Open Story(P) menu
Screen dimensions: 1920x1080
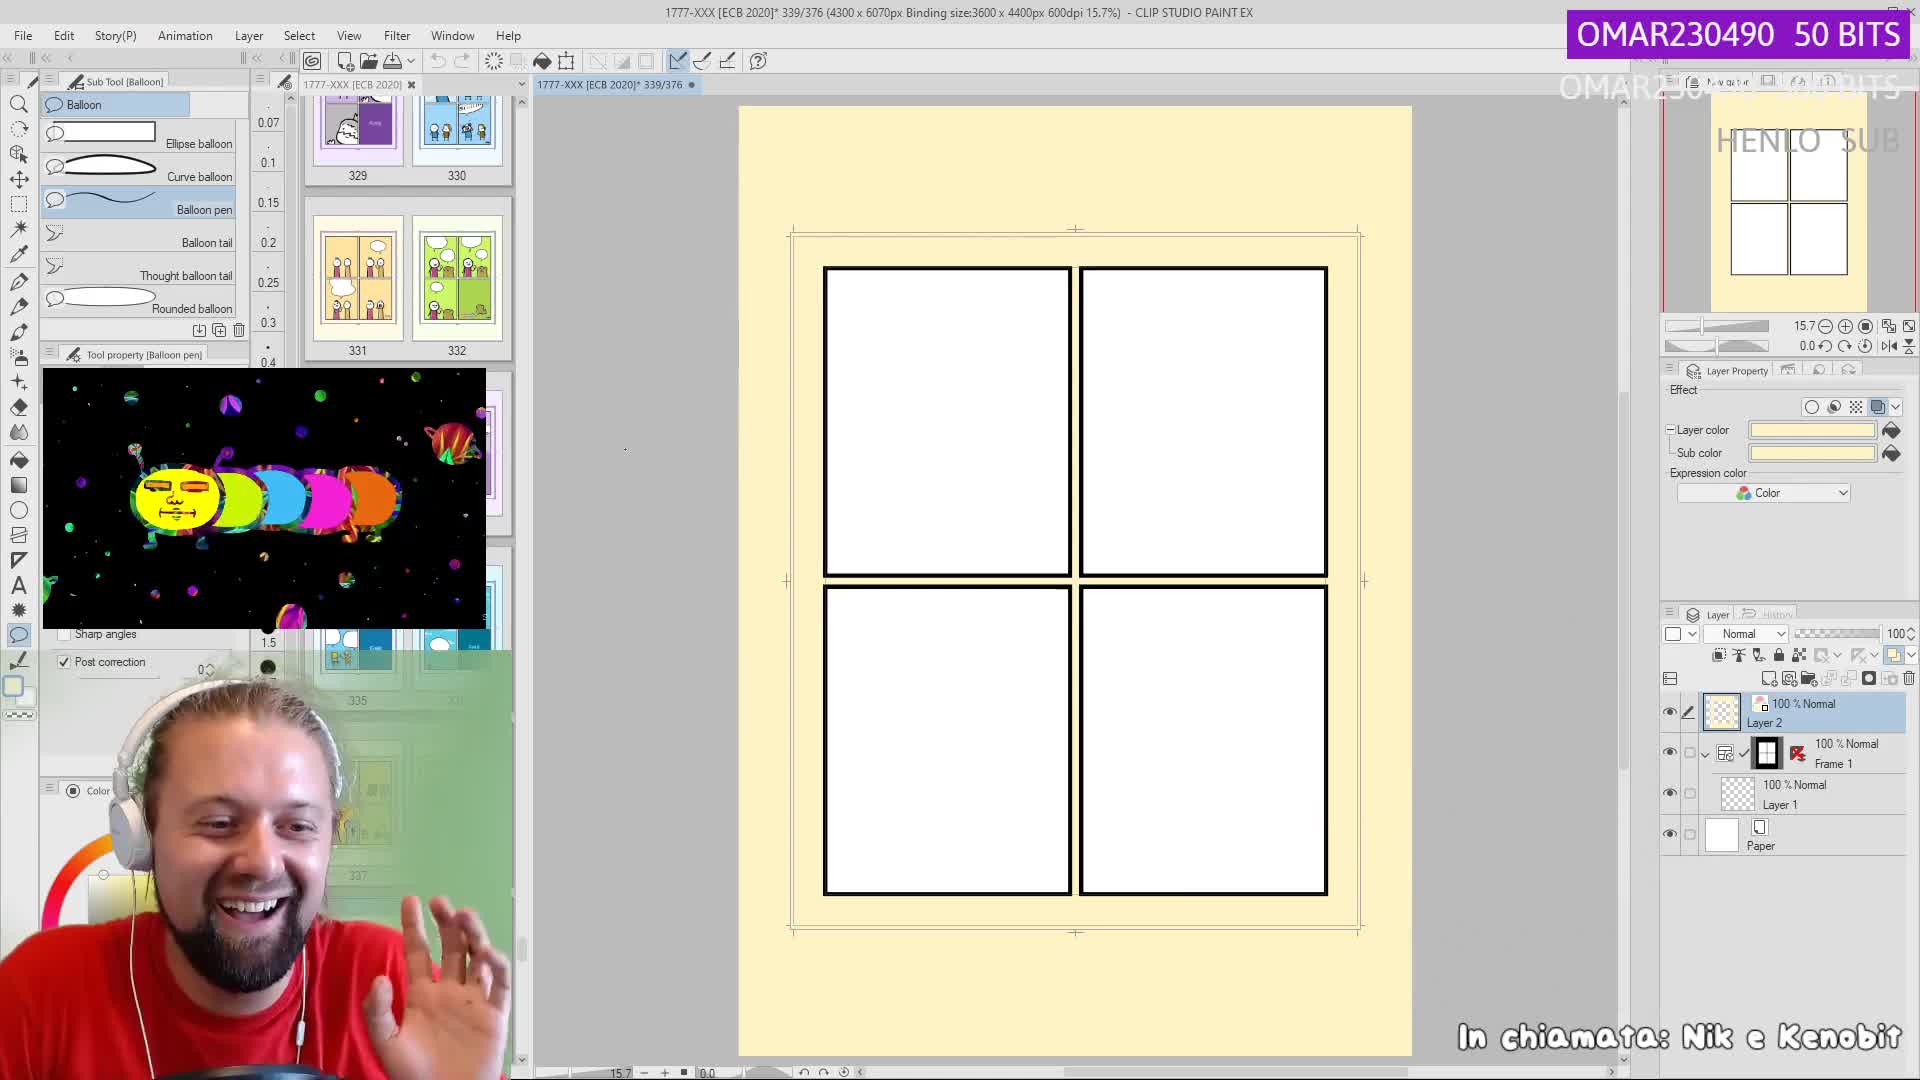(x=115, y=36)
